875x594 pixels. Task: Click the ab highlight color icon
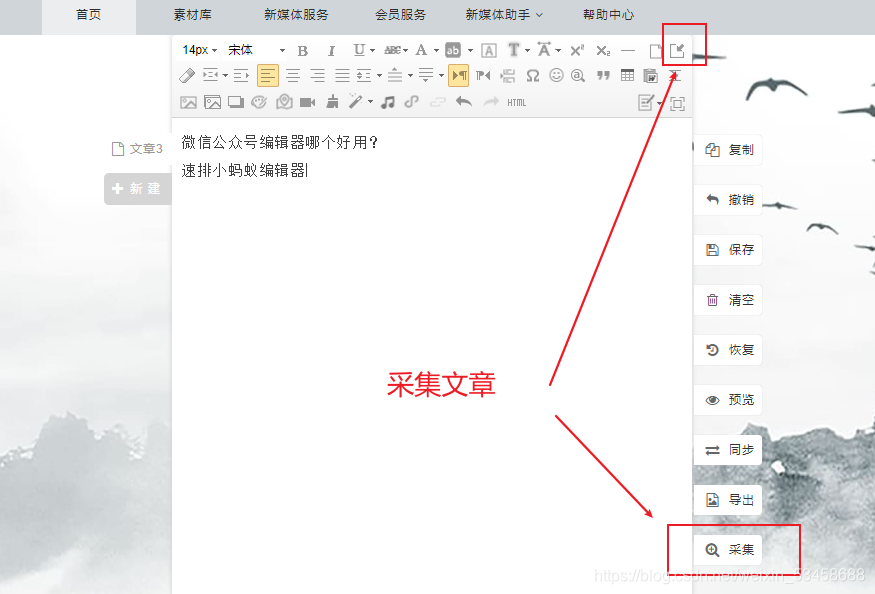tap(453, 50)
